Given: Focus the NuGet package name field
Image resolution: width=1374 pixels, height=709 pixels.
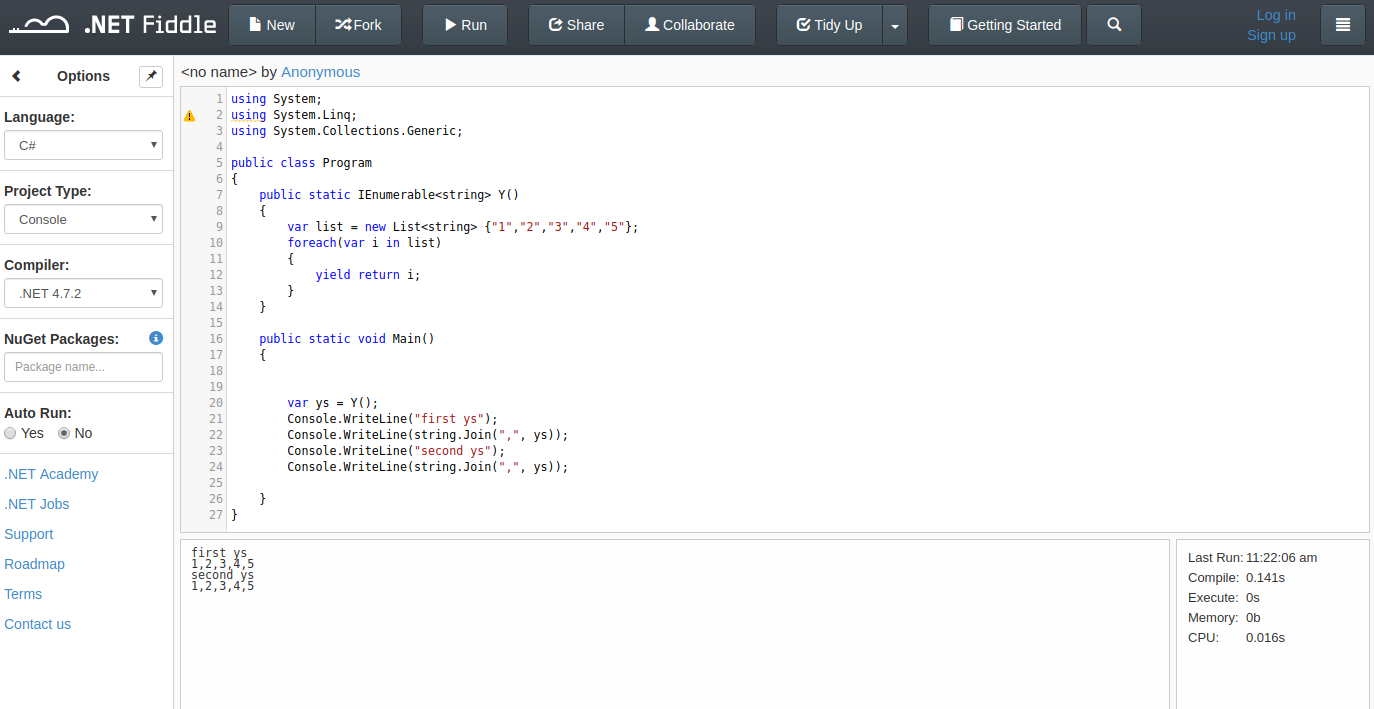Looking at the screenshot, I should coord(83,367).
